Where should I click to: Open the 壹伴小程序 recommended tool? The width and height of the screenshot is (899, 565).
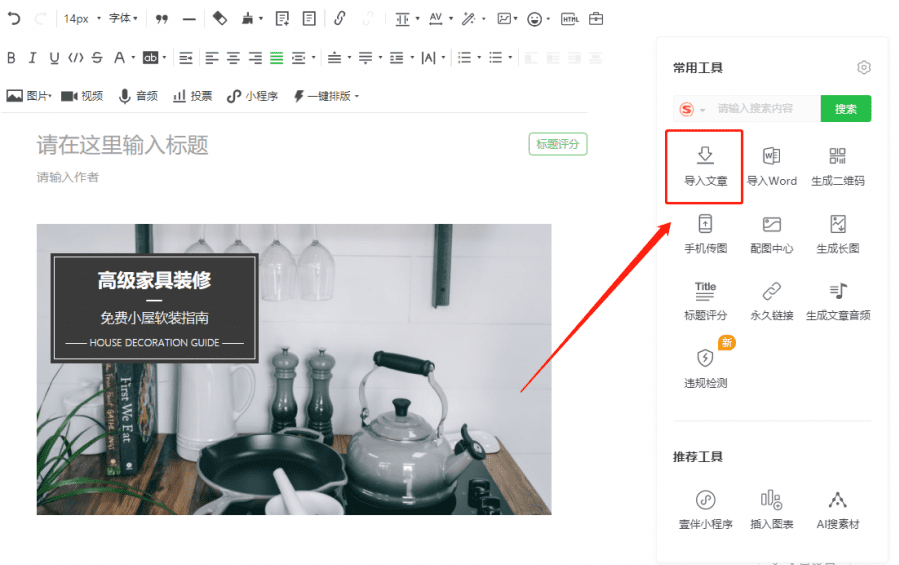coord(705,509)
